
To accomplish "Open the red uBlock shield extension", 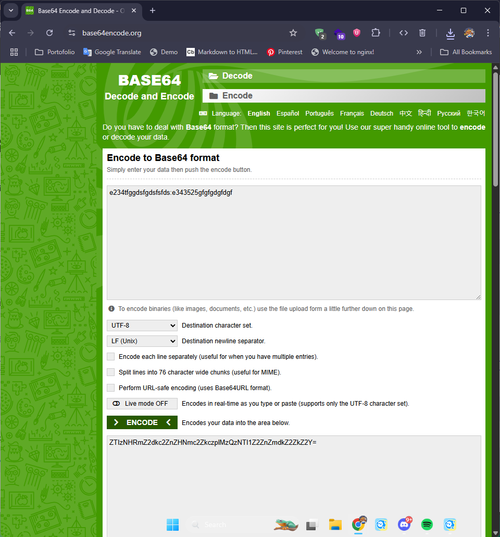I will point(357,33).
